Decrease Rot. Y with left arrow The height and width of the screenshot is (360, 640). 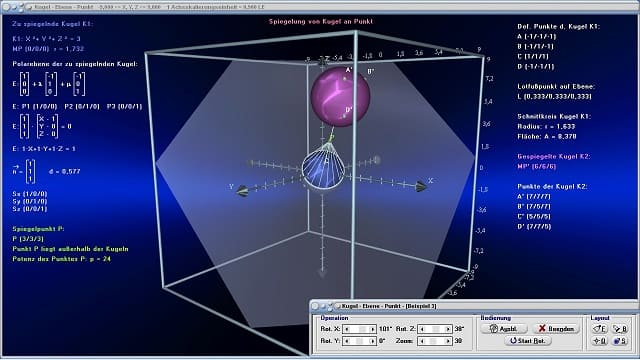[347, 341]
